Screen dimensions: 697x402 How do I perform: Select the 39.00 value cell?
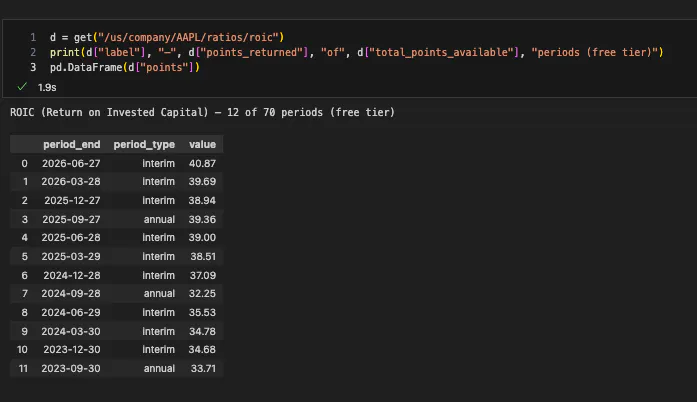[202, 238]
